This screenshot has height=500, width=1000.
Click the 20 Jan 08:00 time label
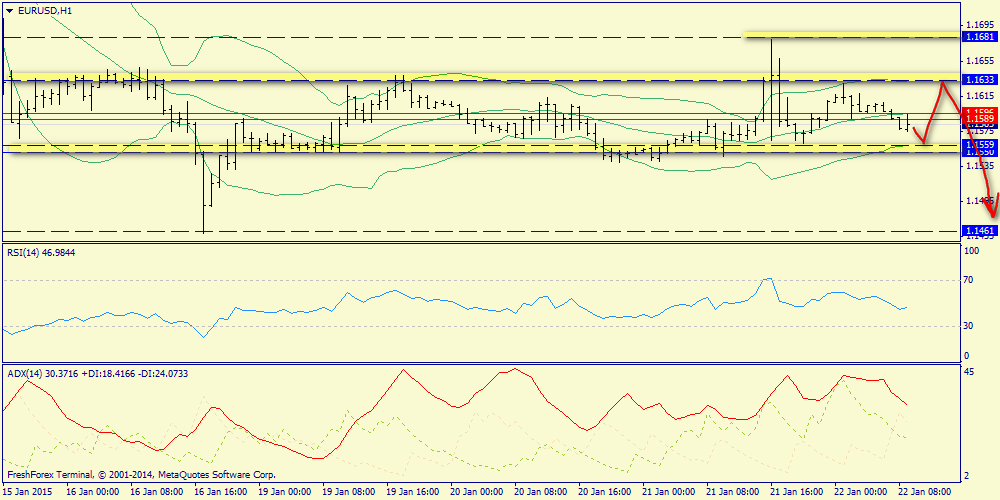(540, 492)
